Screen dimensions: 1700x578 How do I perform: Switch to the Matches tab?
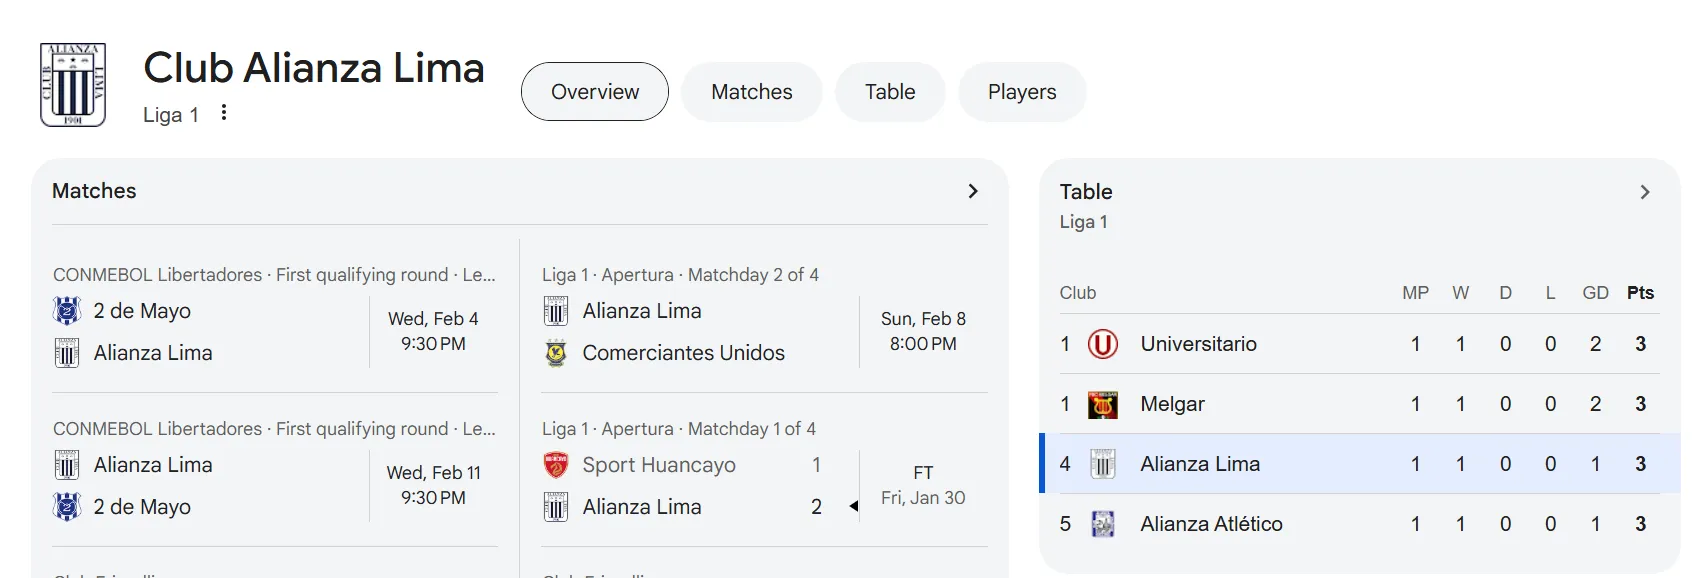[751, 91]
